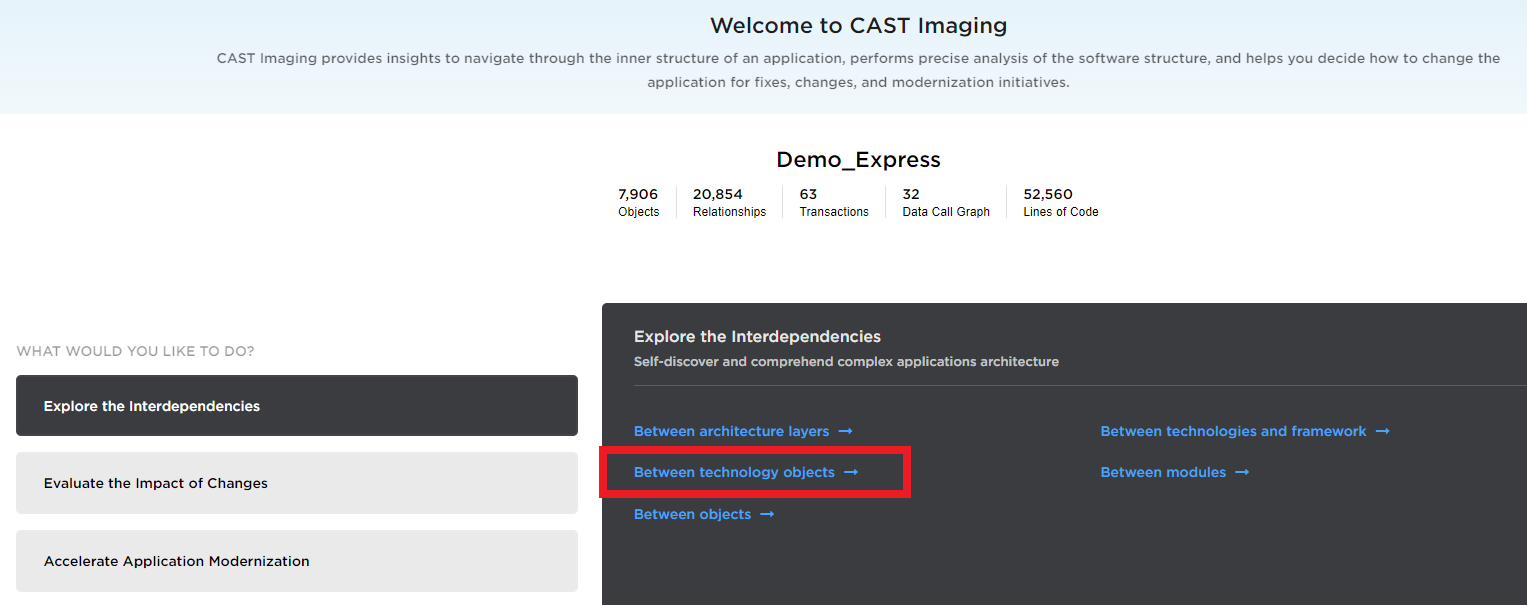Click arrow icon after Between architecture layers
Image resolution: width=1527 pixels, height=605 pixels.
(845, 431)
